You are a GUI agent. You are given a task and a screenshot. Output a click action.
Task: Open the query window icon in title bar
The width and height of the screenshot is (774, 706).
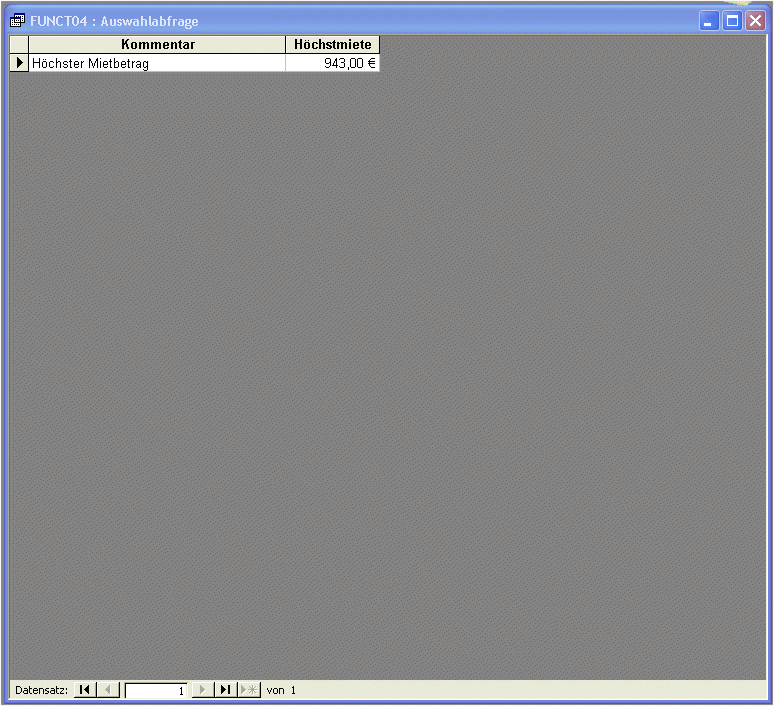[17, 21]
